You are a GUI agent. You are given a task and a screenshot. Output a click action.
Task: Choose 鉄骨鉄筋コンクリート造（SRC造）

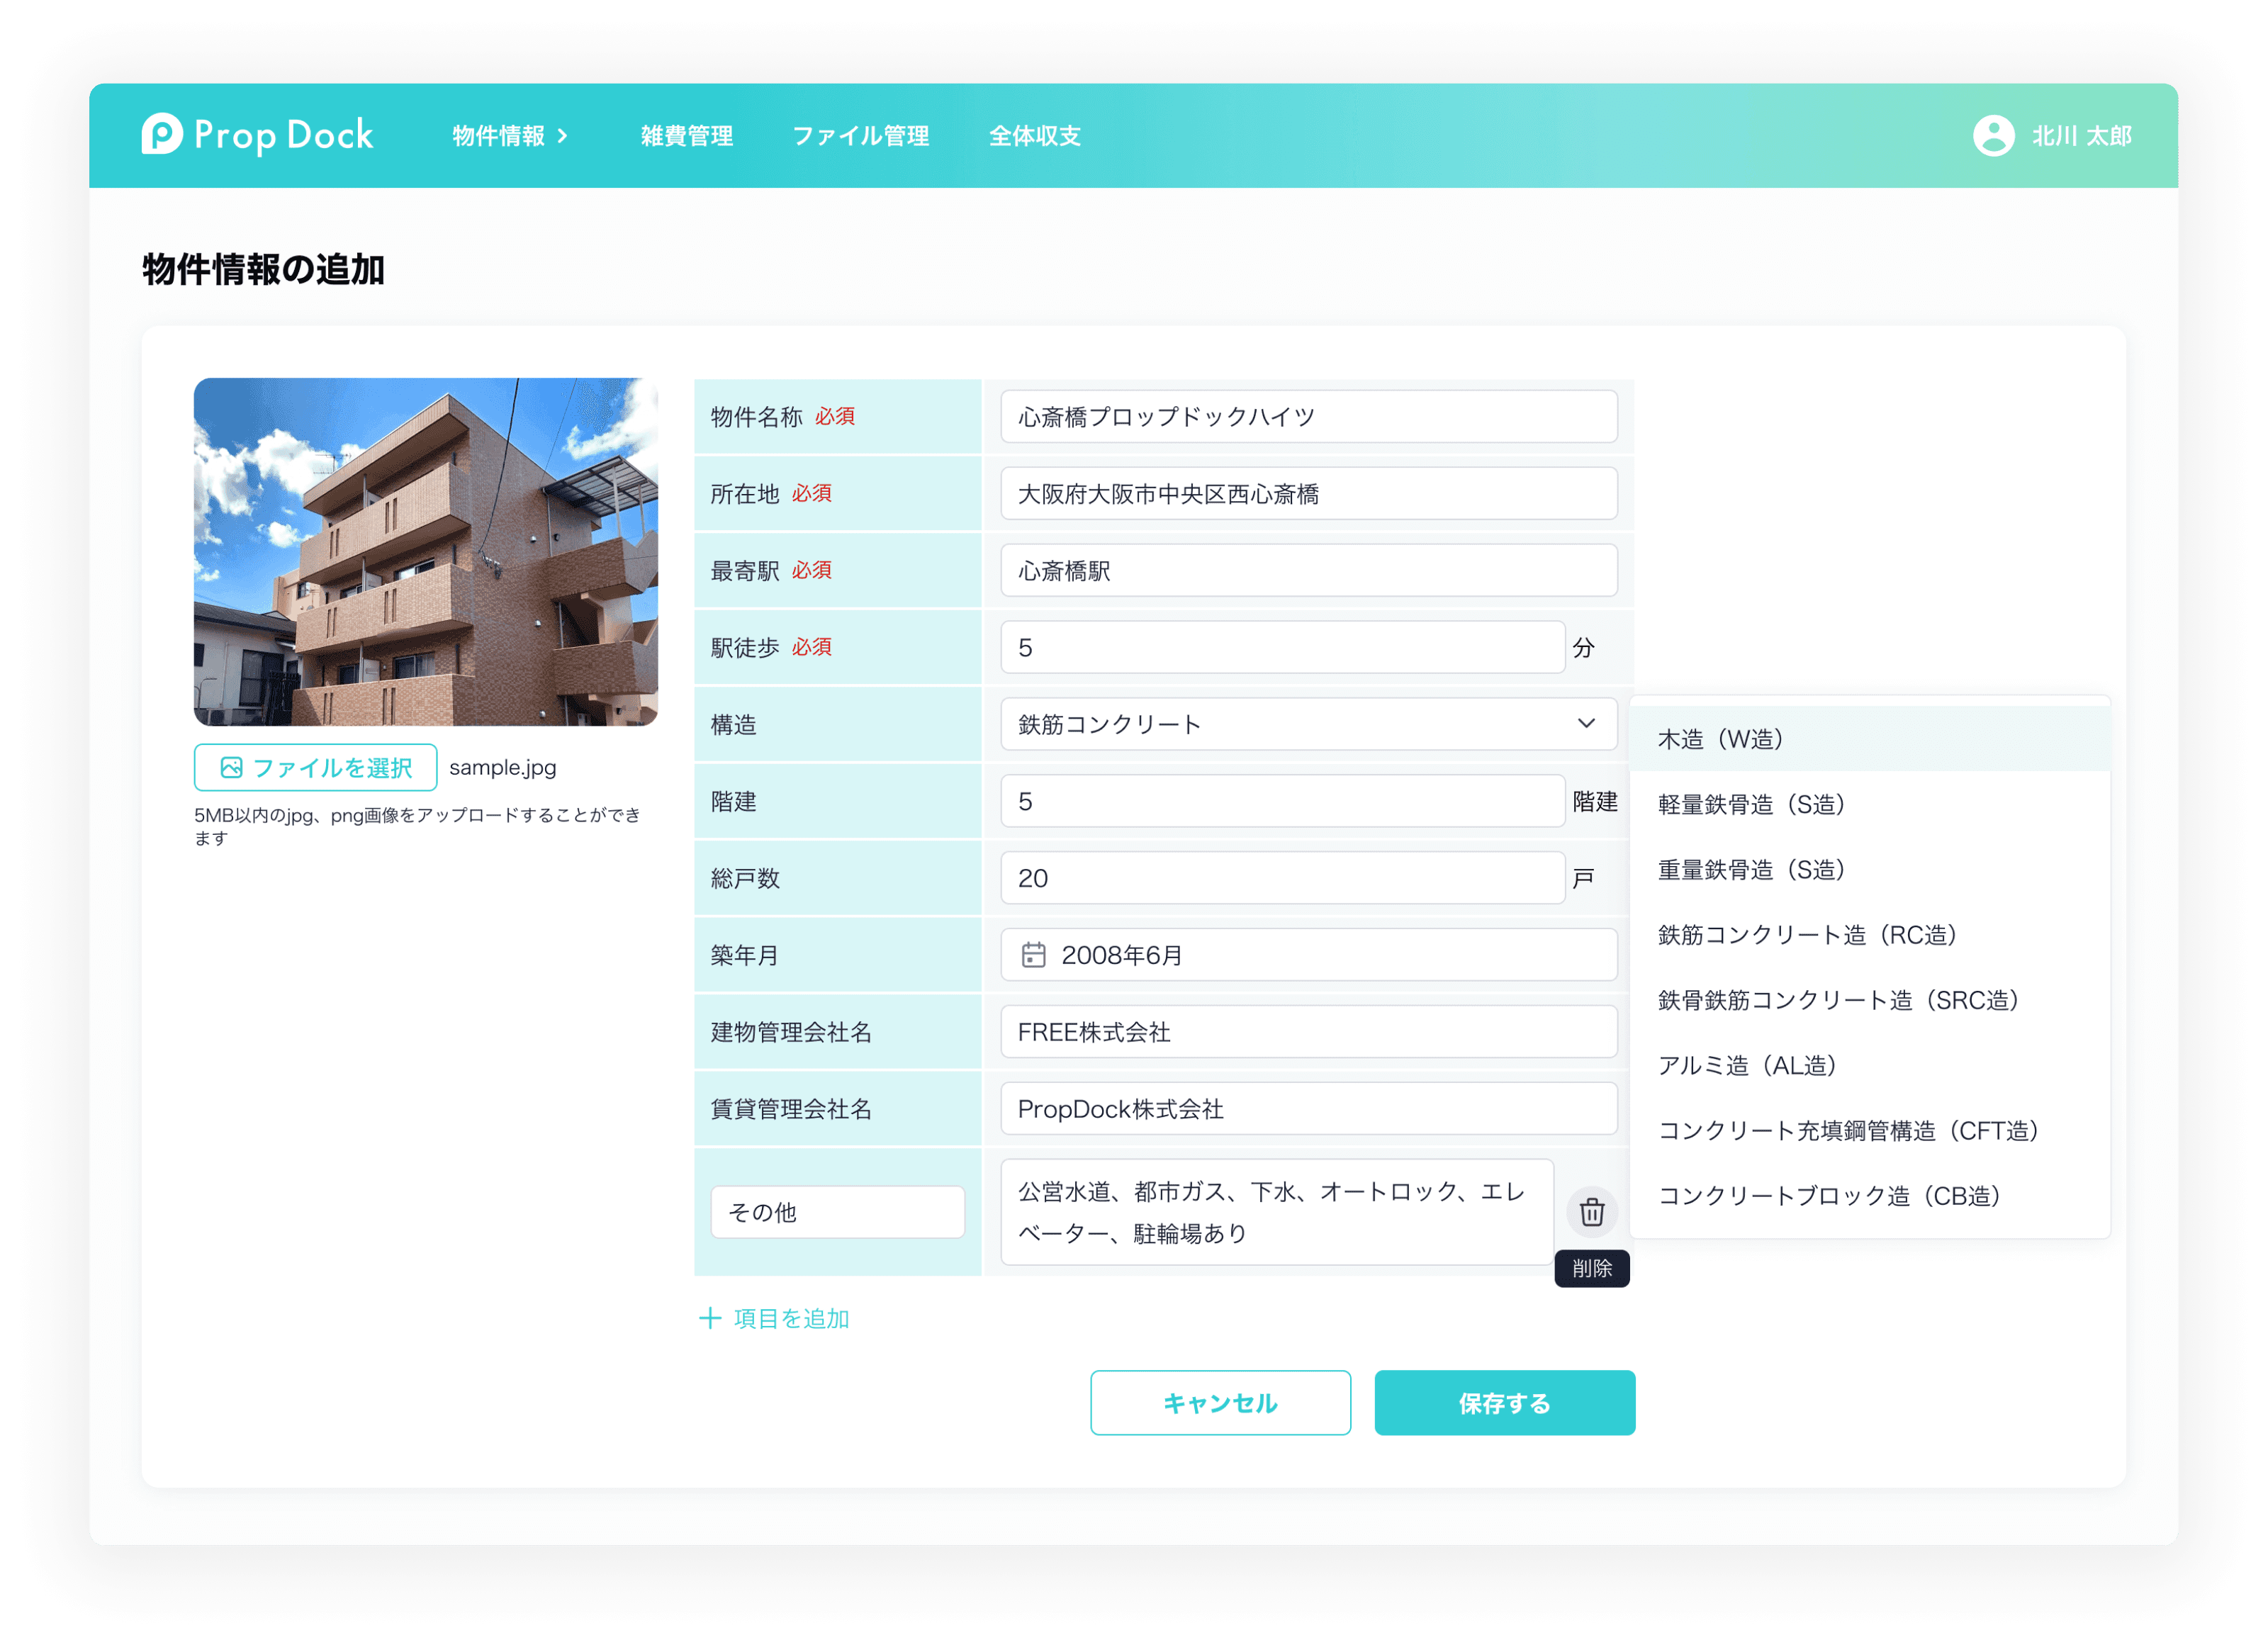1869,1000
